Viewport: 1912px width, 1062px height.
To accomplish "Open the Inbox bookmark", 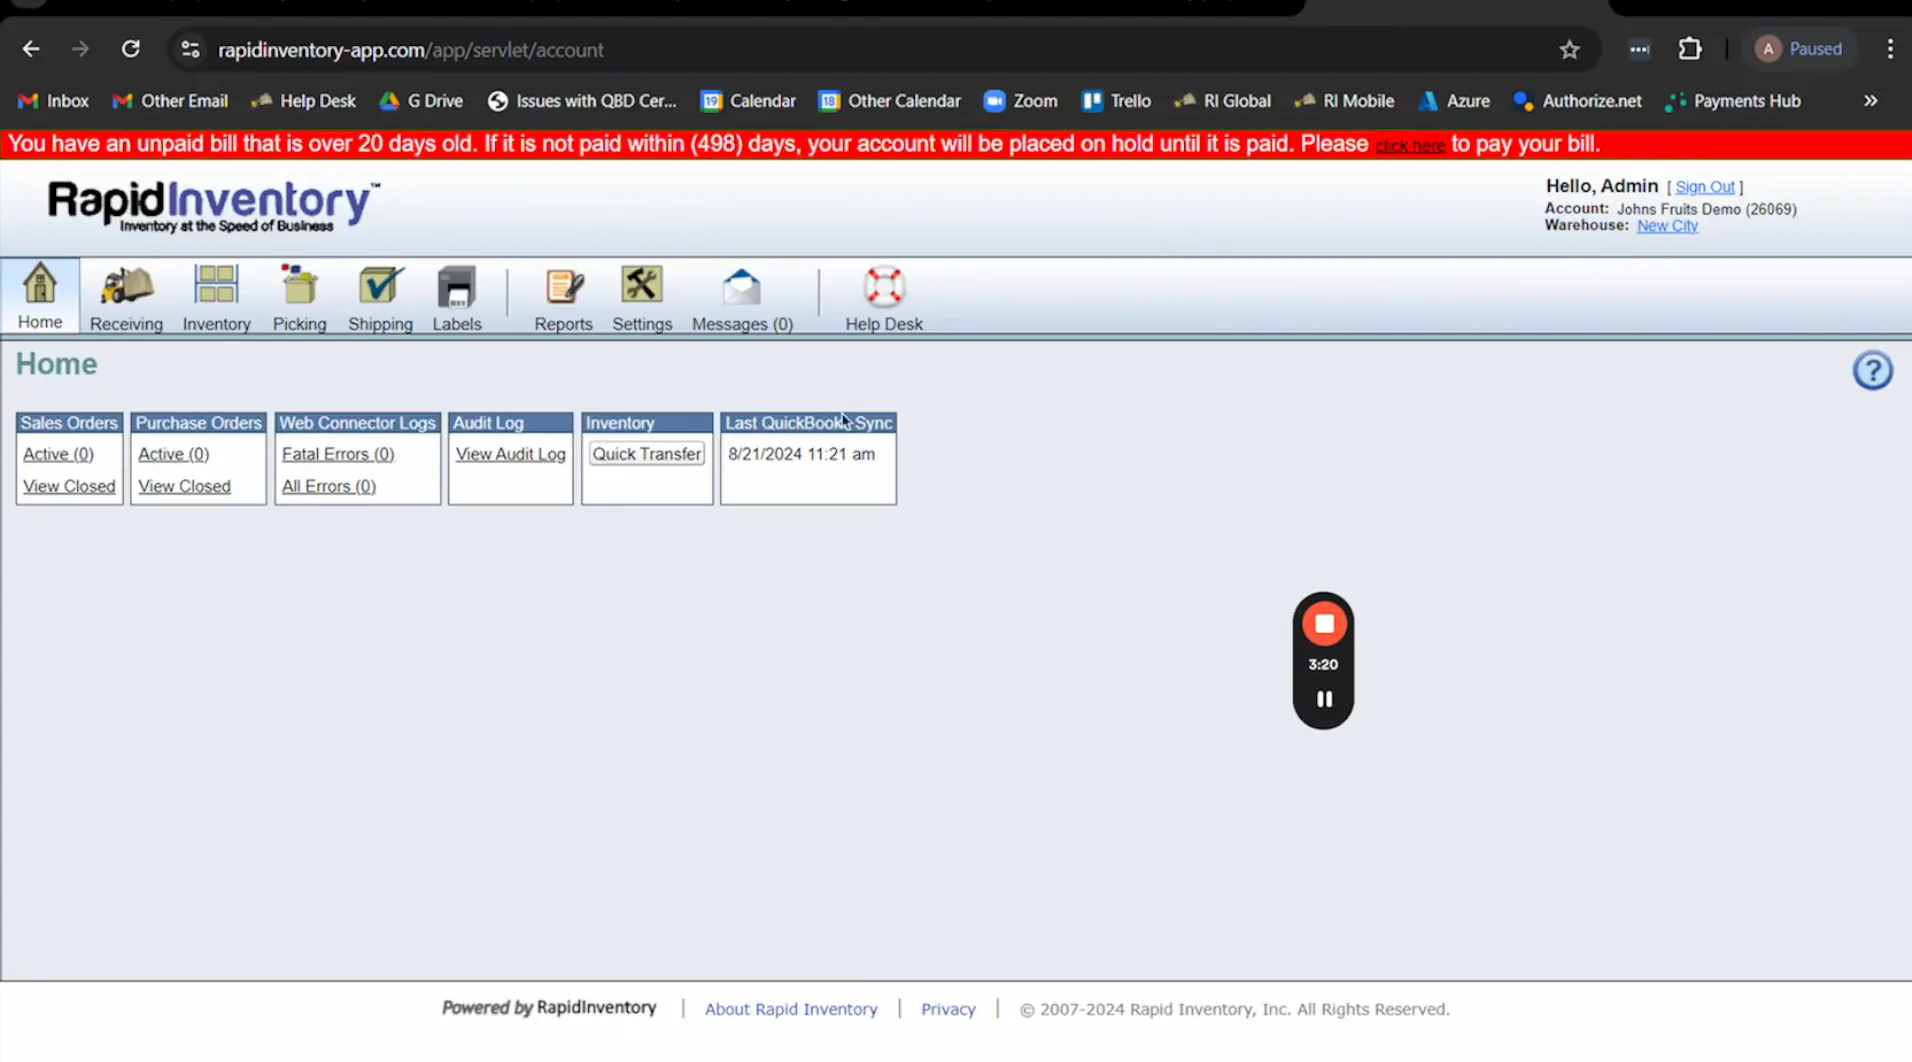I will 54,101.
